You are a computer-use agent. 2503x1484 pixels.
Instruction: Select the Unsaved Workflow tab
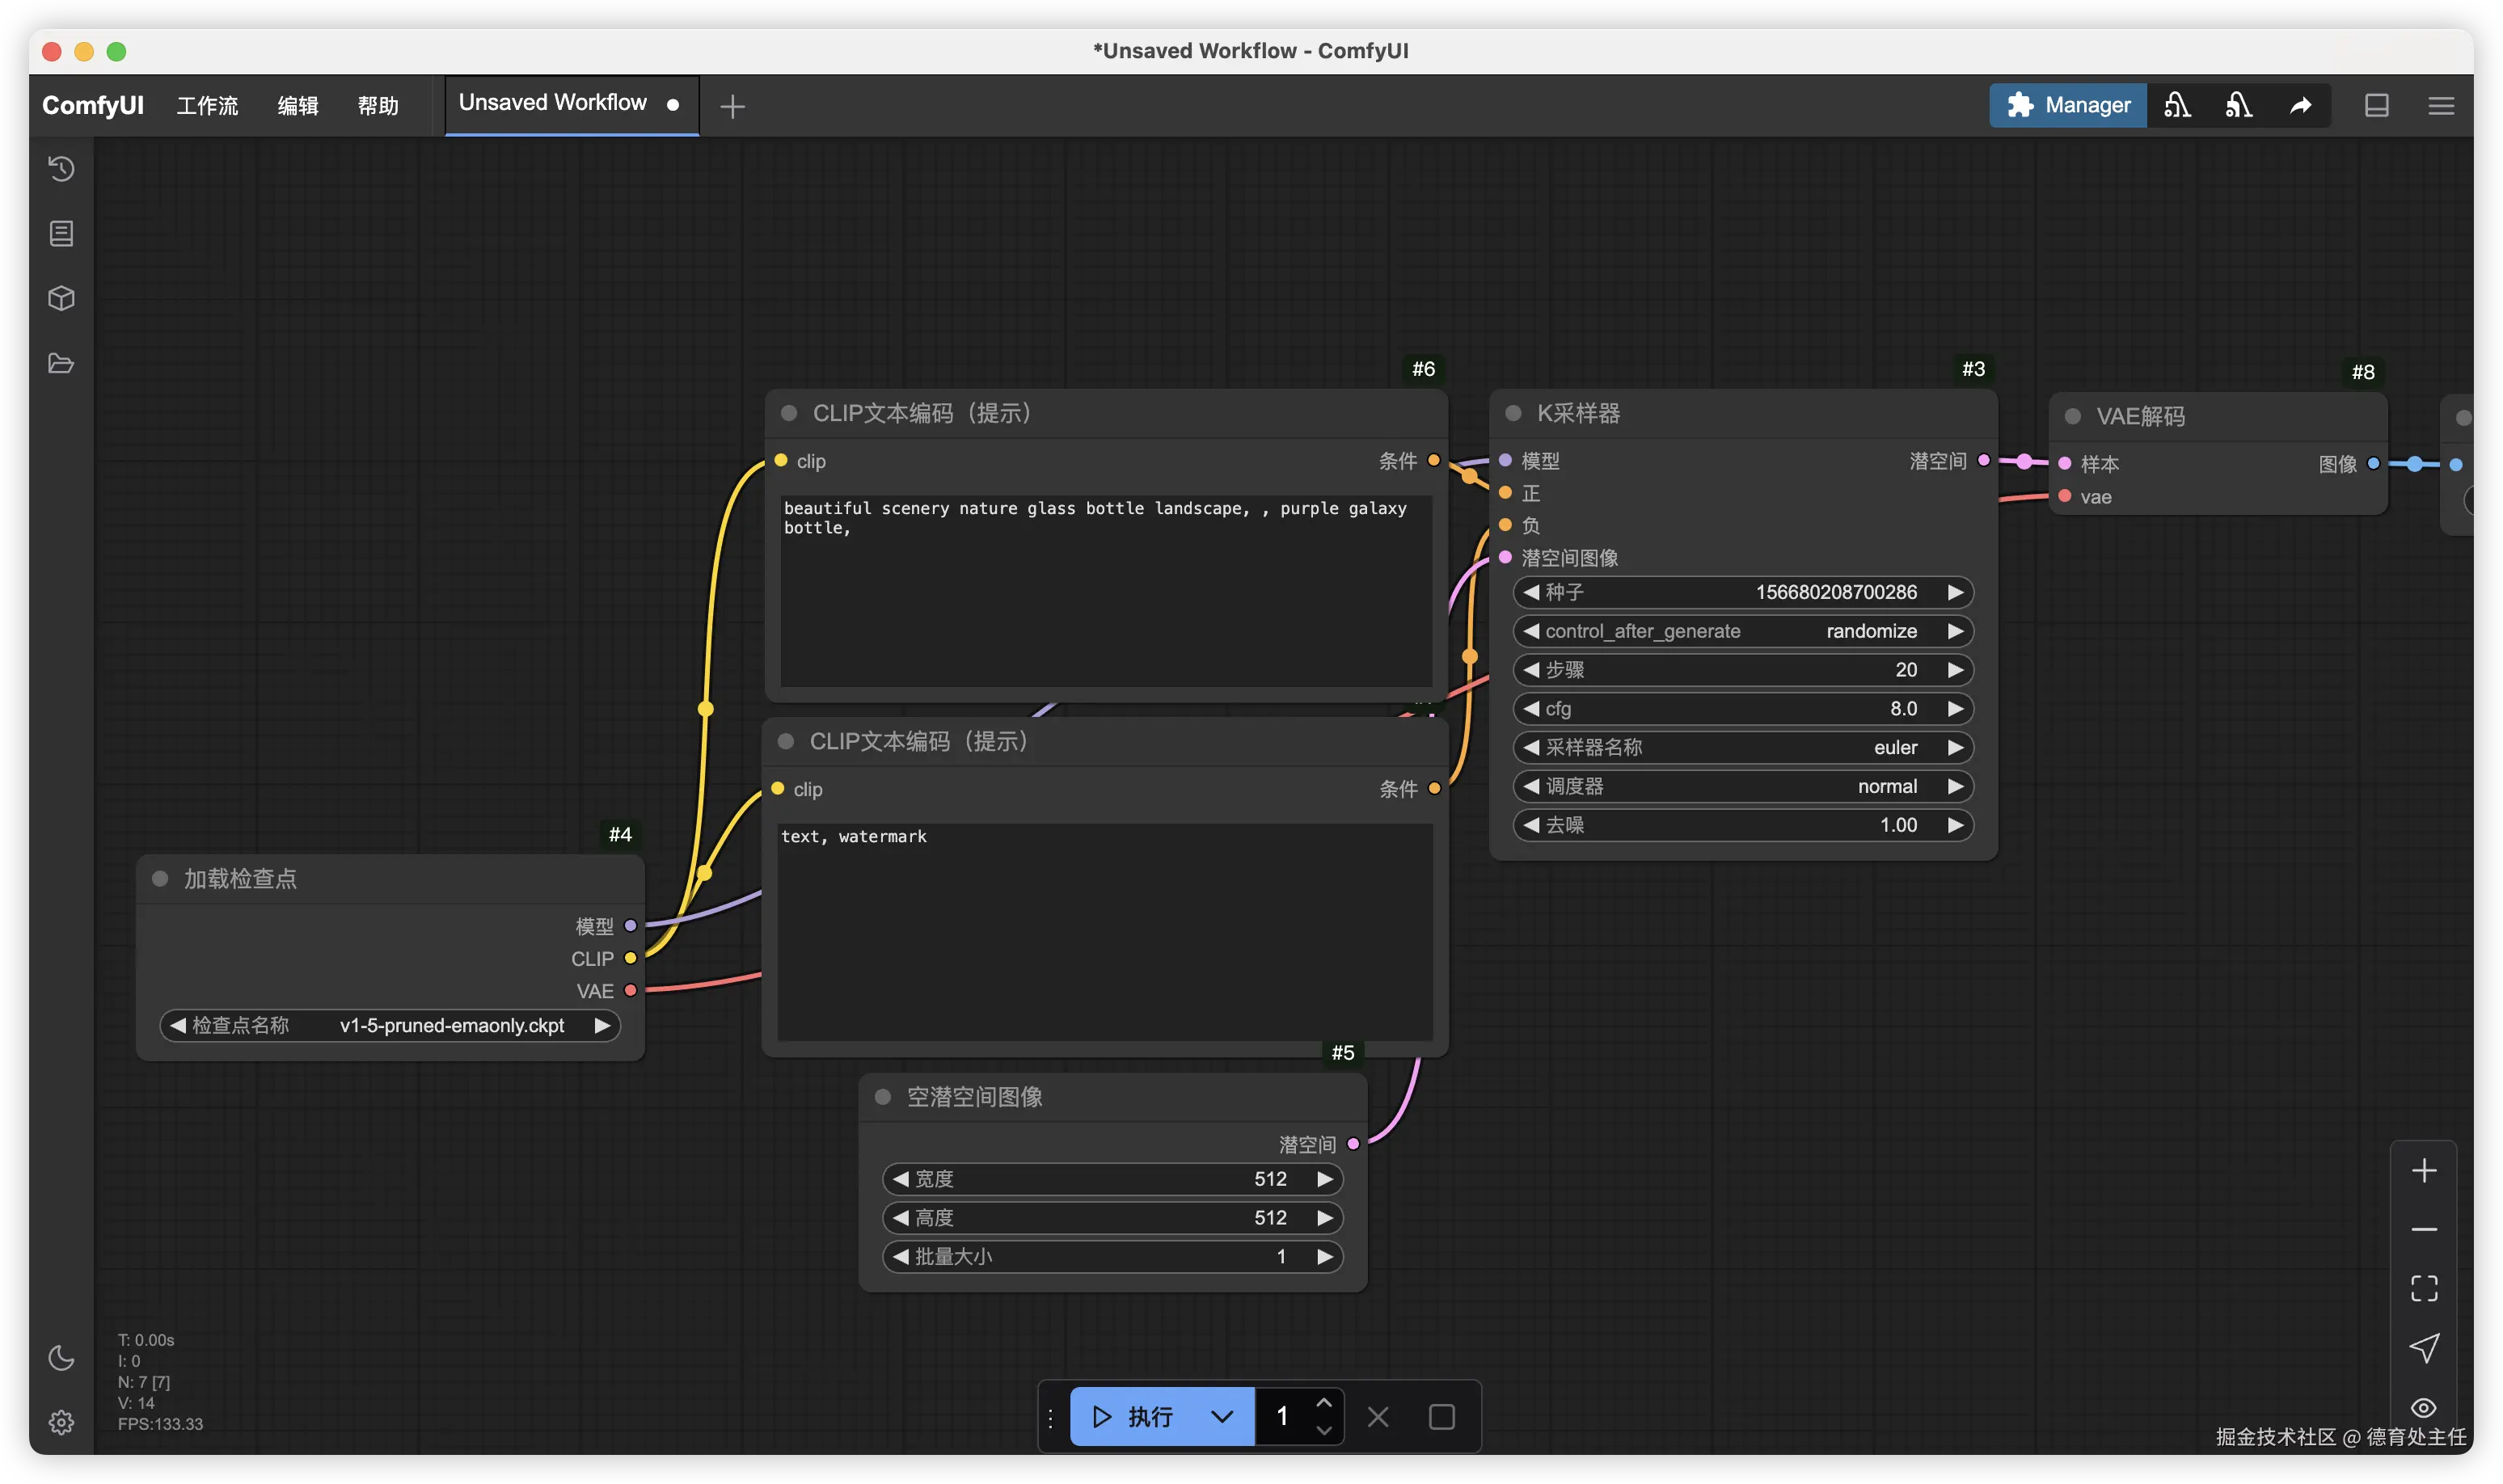coord(553,103)
